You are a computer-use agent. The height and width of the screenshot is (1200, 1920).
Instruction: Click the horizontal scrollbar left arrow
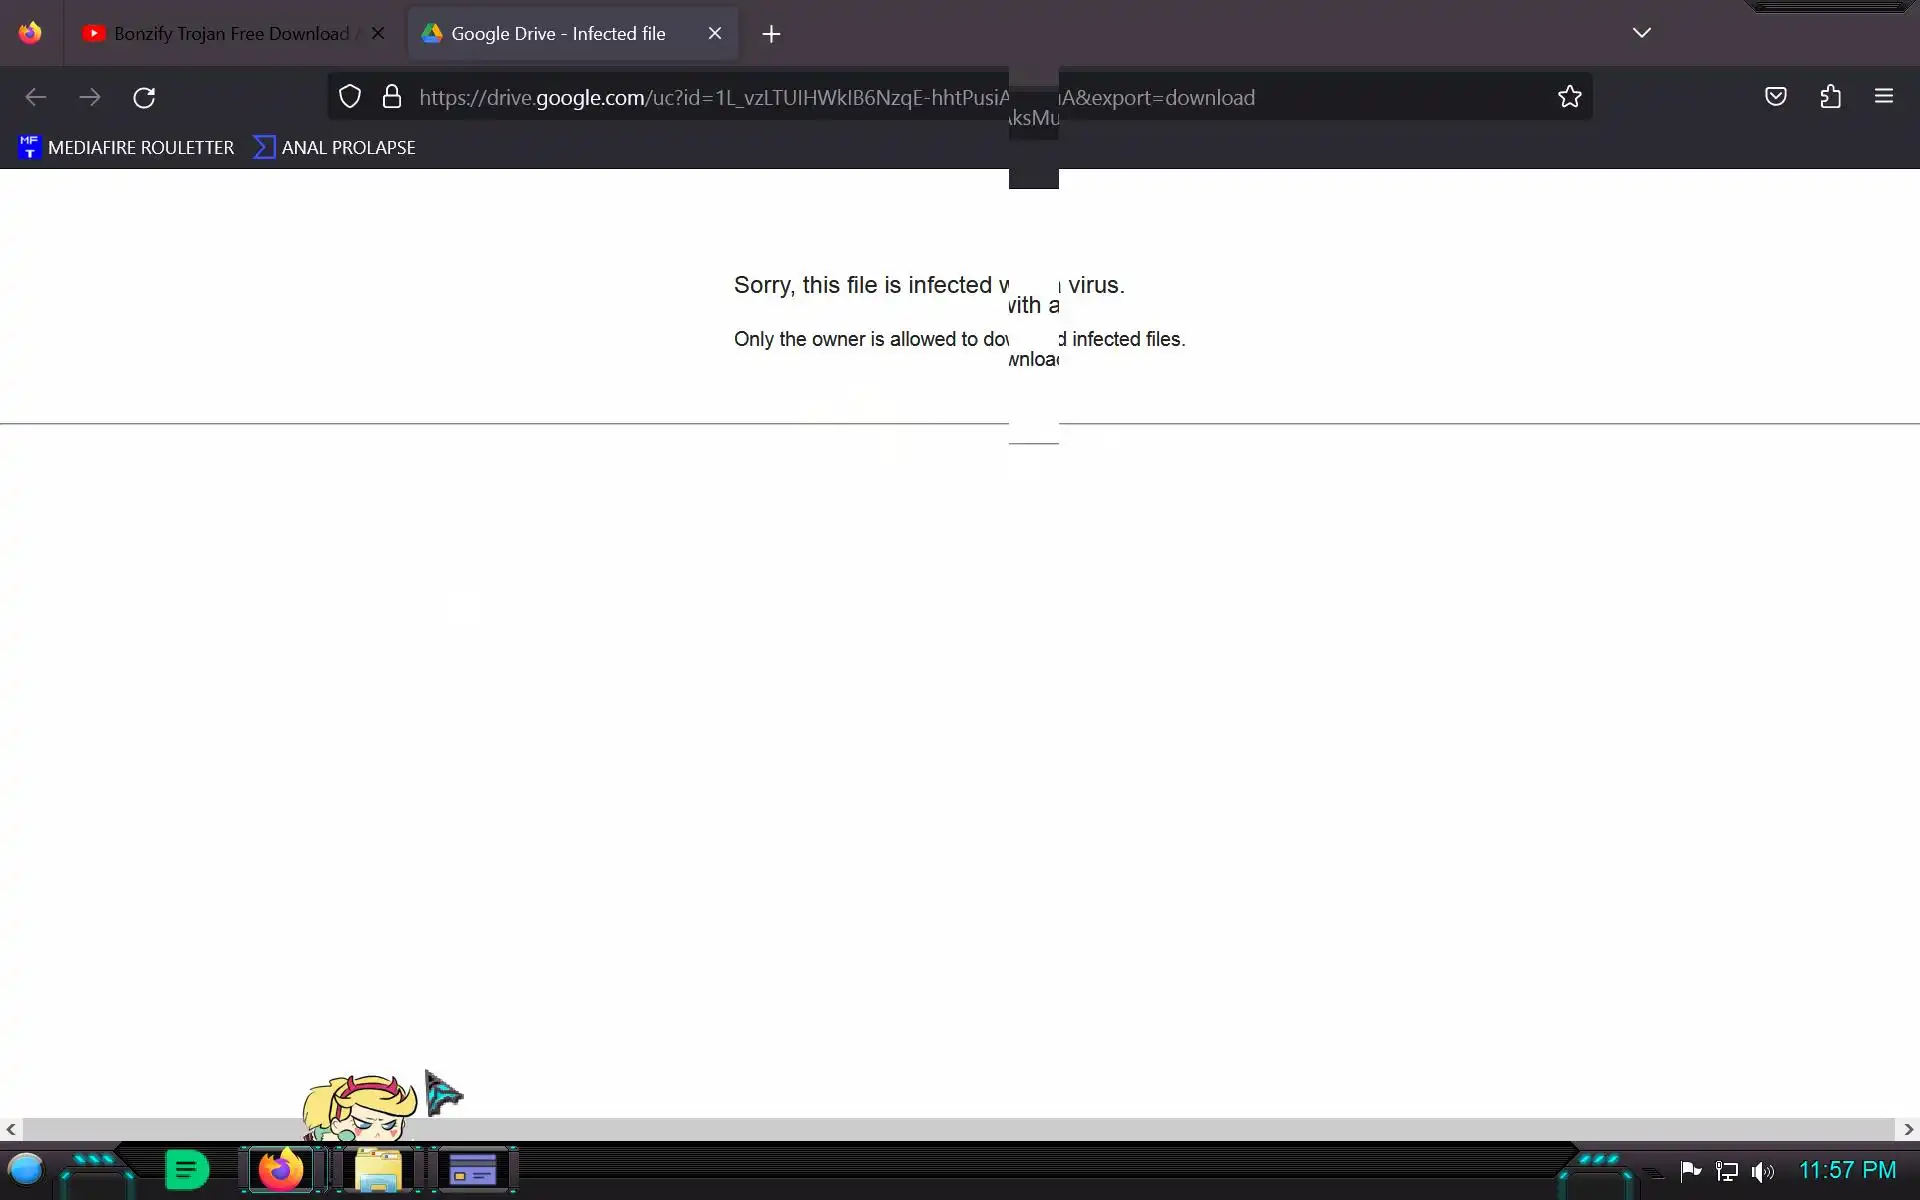pos(11,1129)
